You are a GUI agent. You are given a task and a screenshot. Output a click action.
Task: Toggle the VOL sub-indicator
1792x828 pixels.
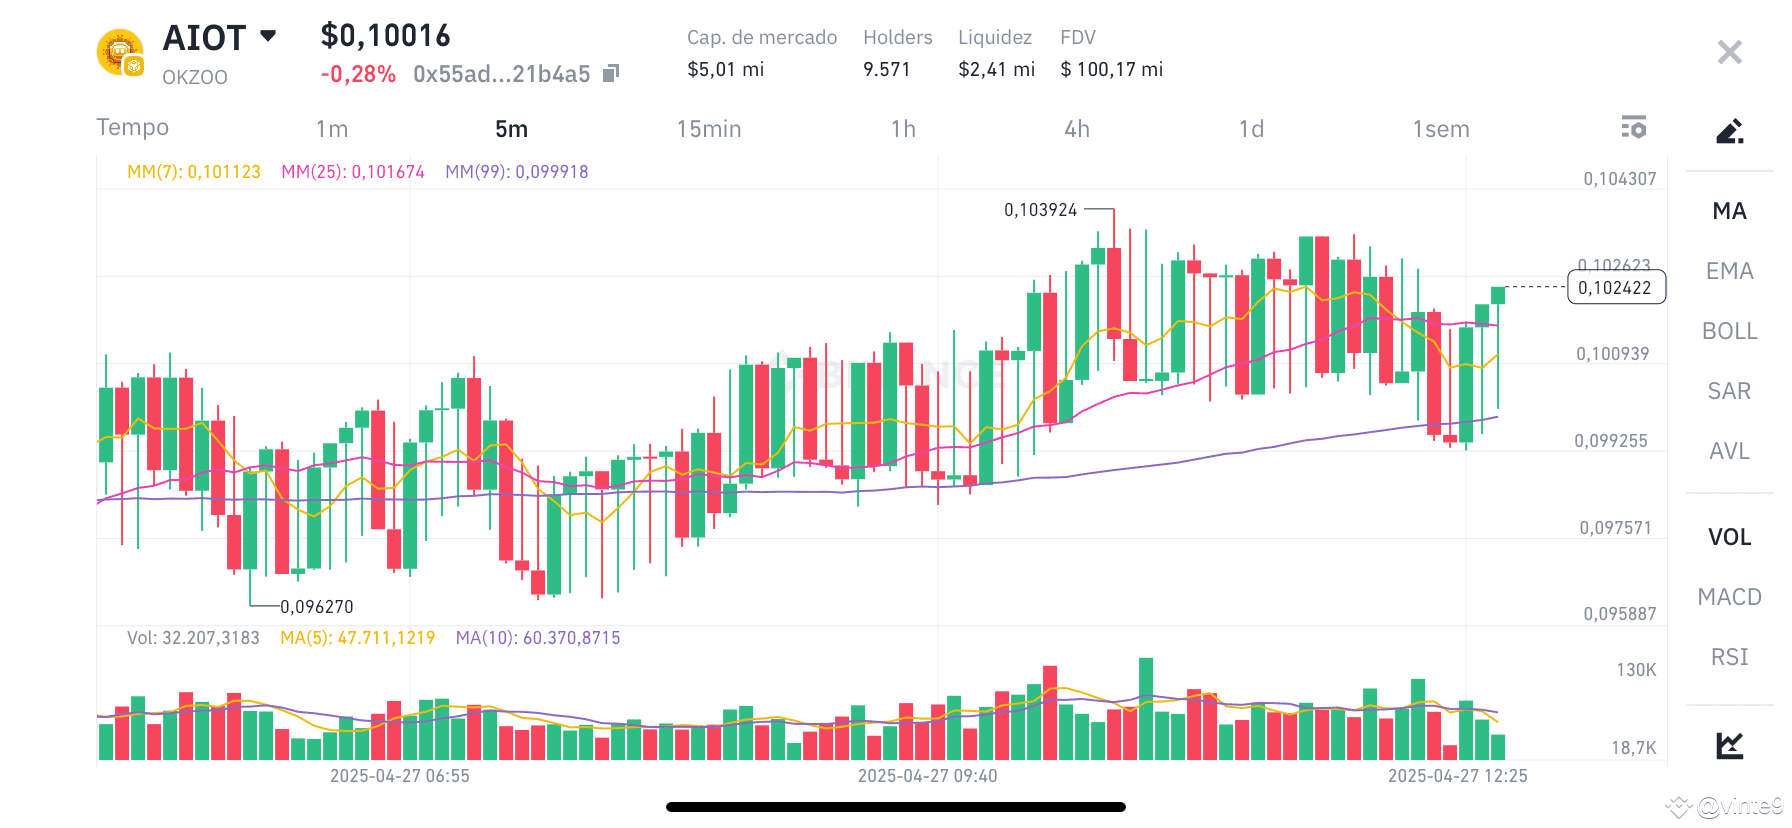(1730, 537)
